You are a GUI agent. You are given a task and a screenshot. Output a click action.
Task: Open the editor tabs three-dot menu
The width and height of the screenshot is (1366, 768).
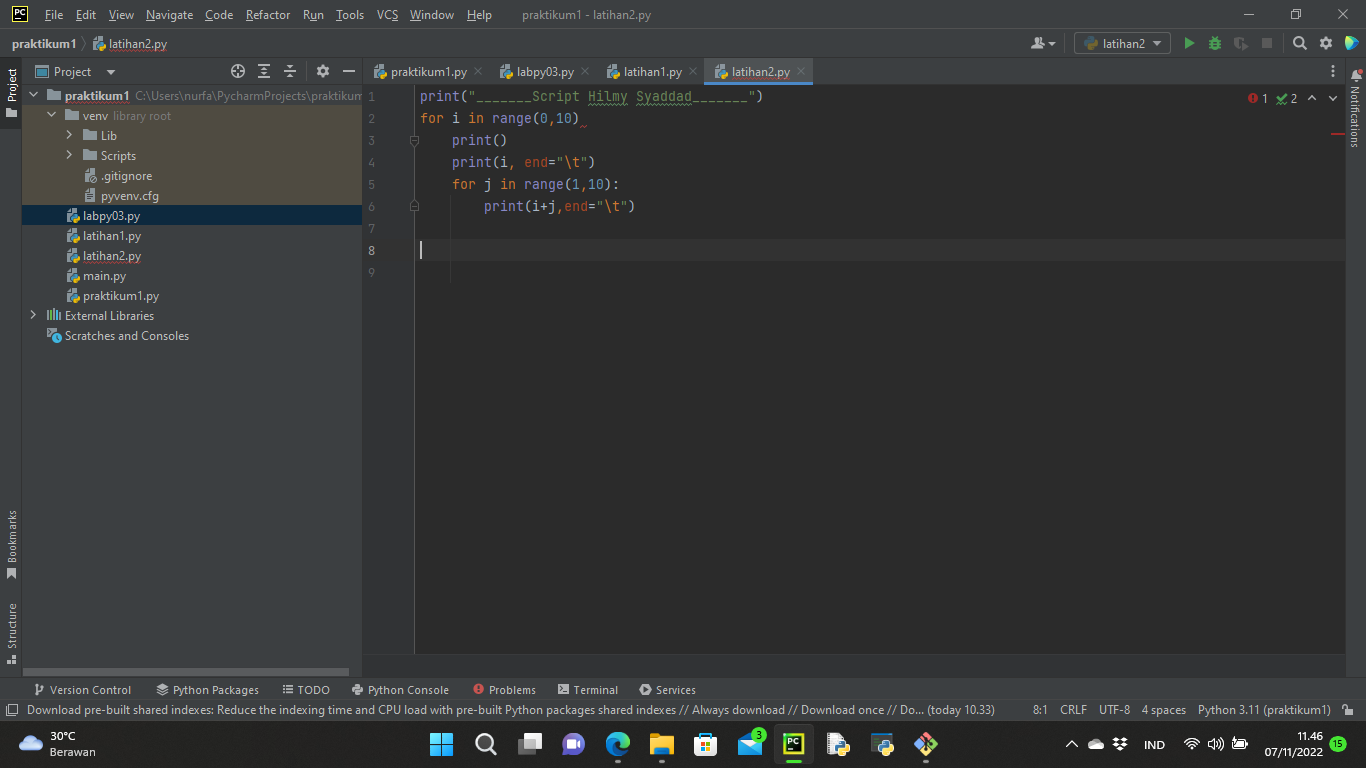[x=1333, y=71]
